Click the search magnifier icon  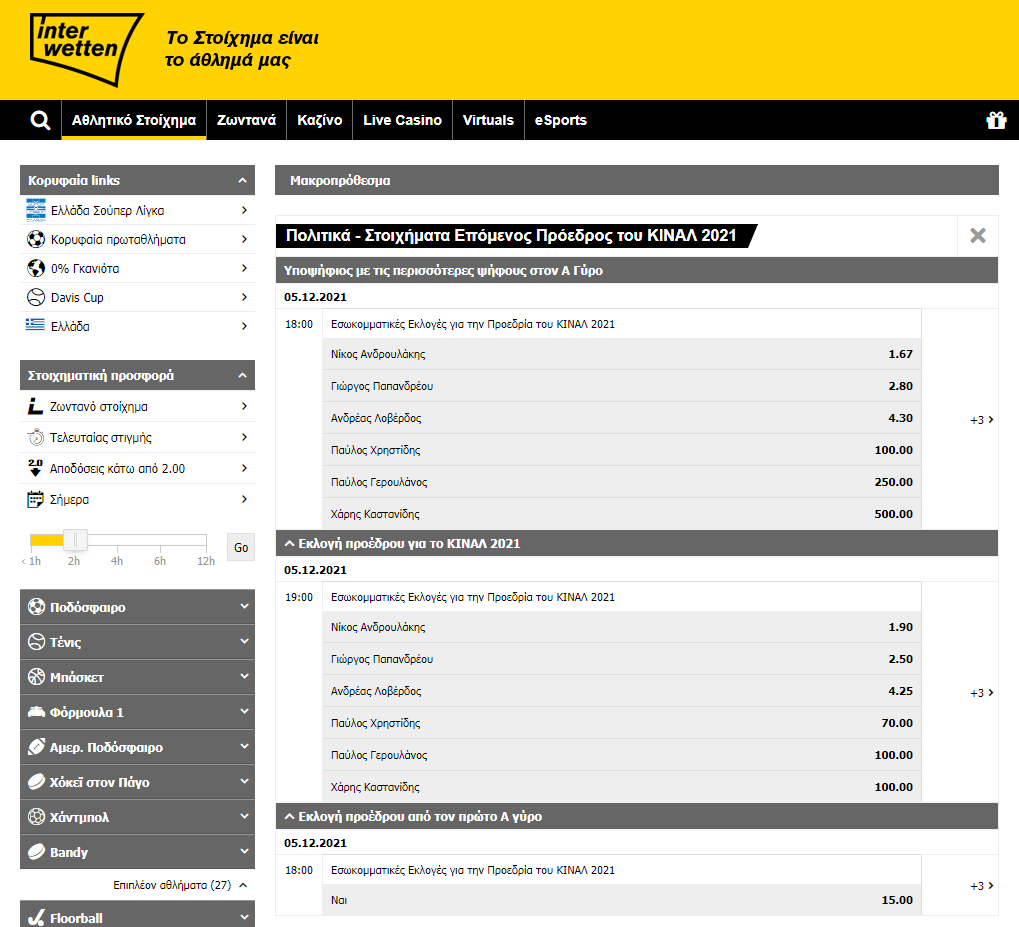coord(40,121)
